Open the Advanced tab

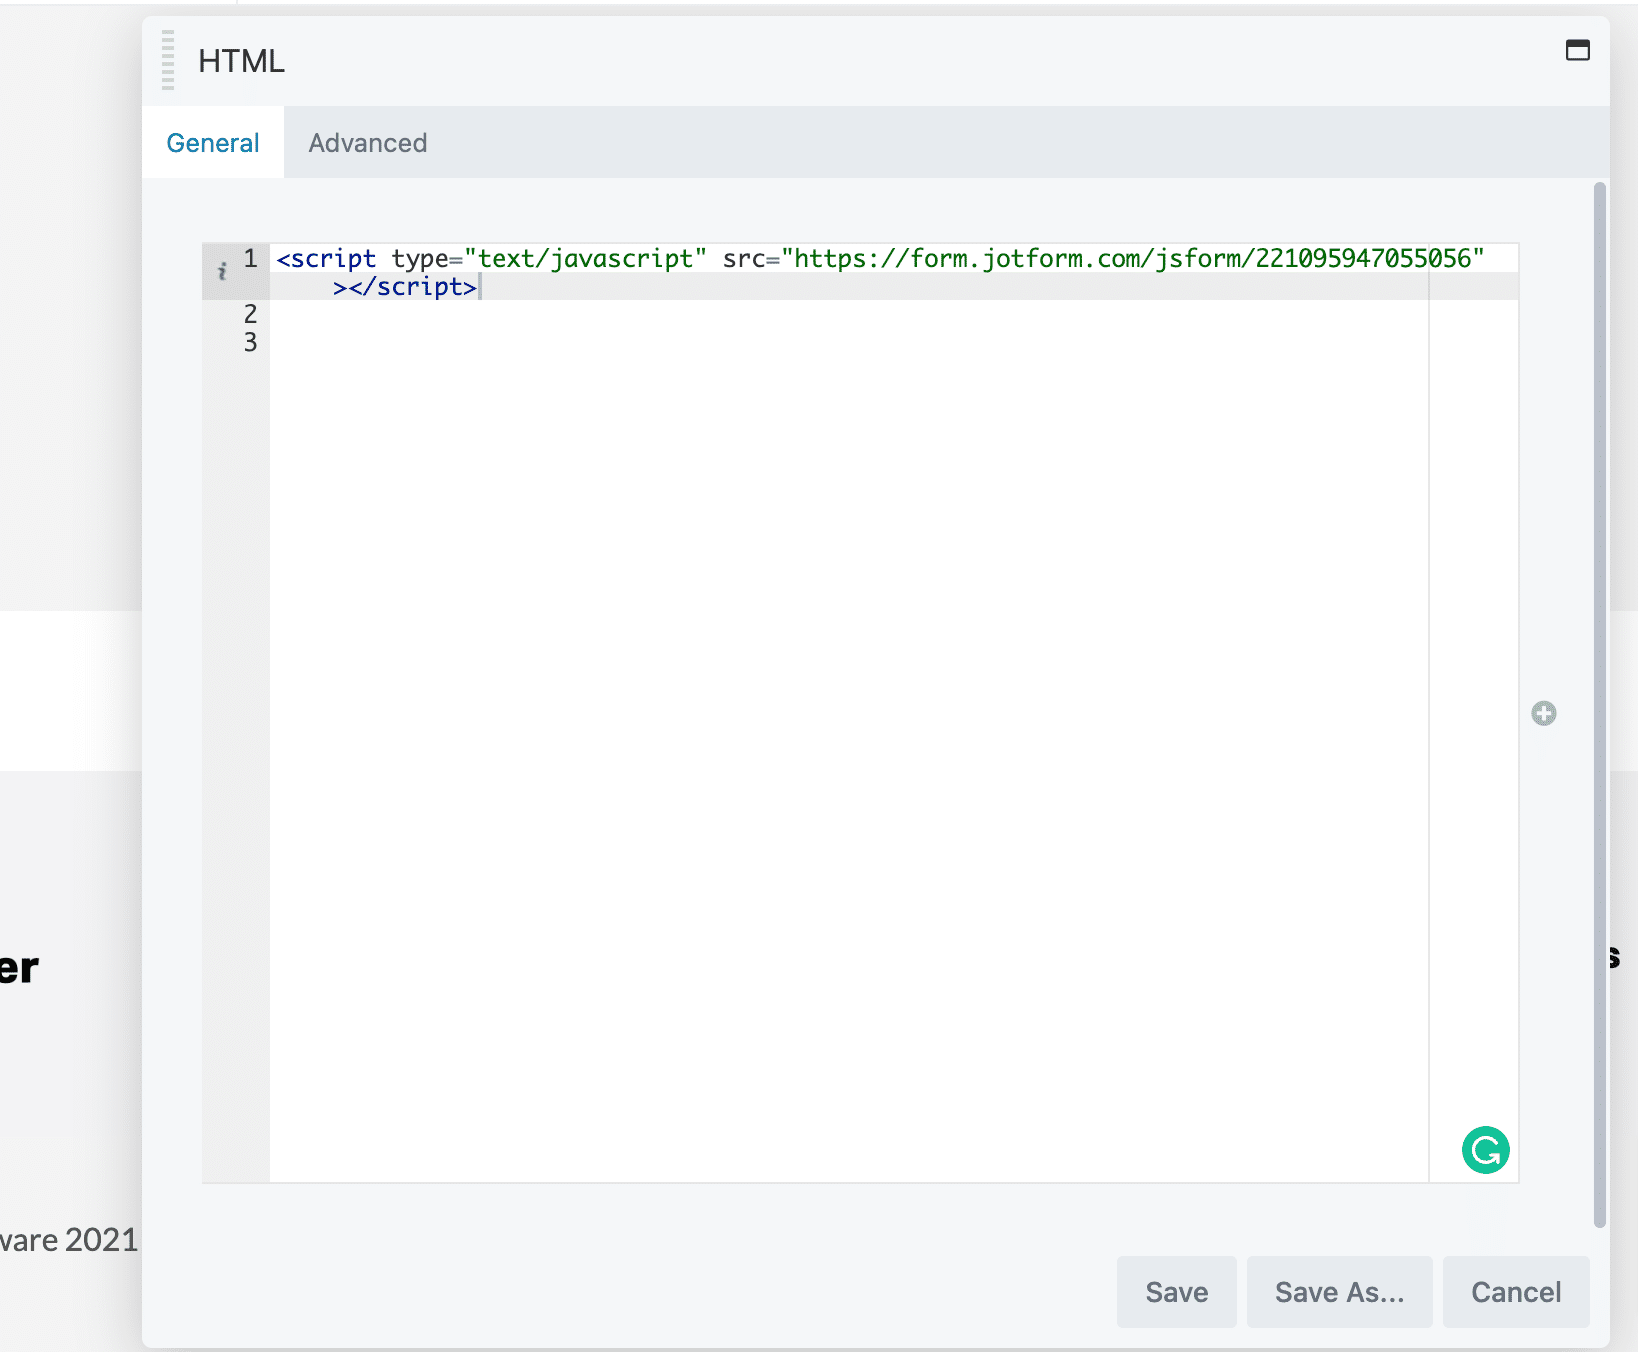click(368, 143)
